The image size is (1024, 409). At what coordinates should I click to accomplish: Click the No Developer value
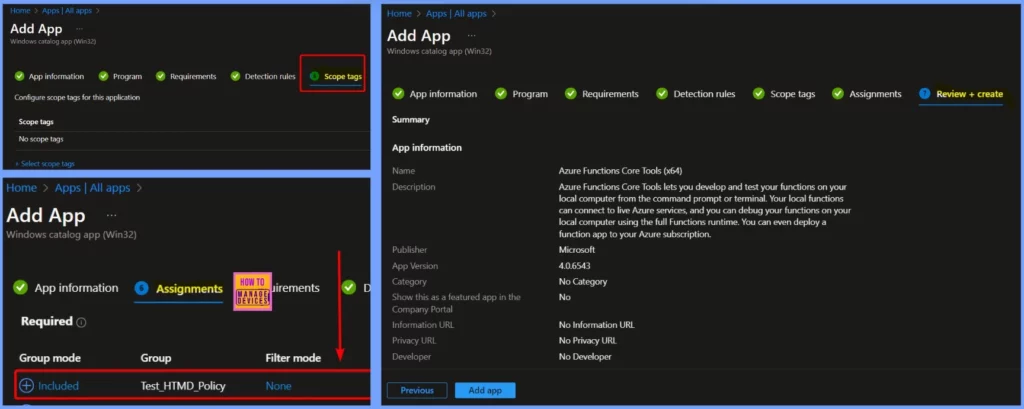point(584,357)
